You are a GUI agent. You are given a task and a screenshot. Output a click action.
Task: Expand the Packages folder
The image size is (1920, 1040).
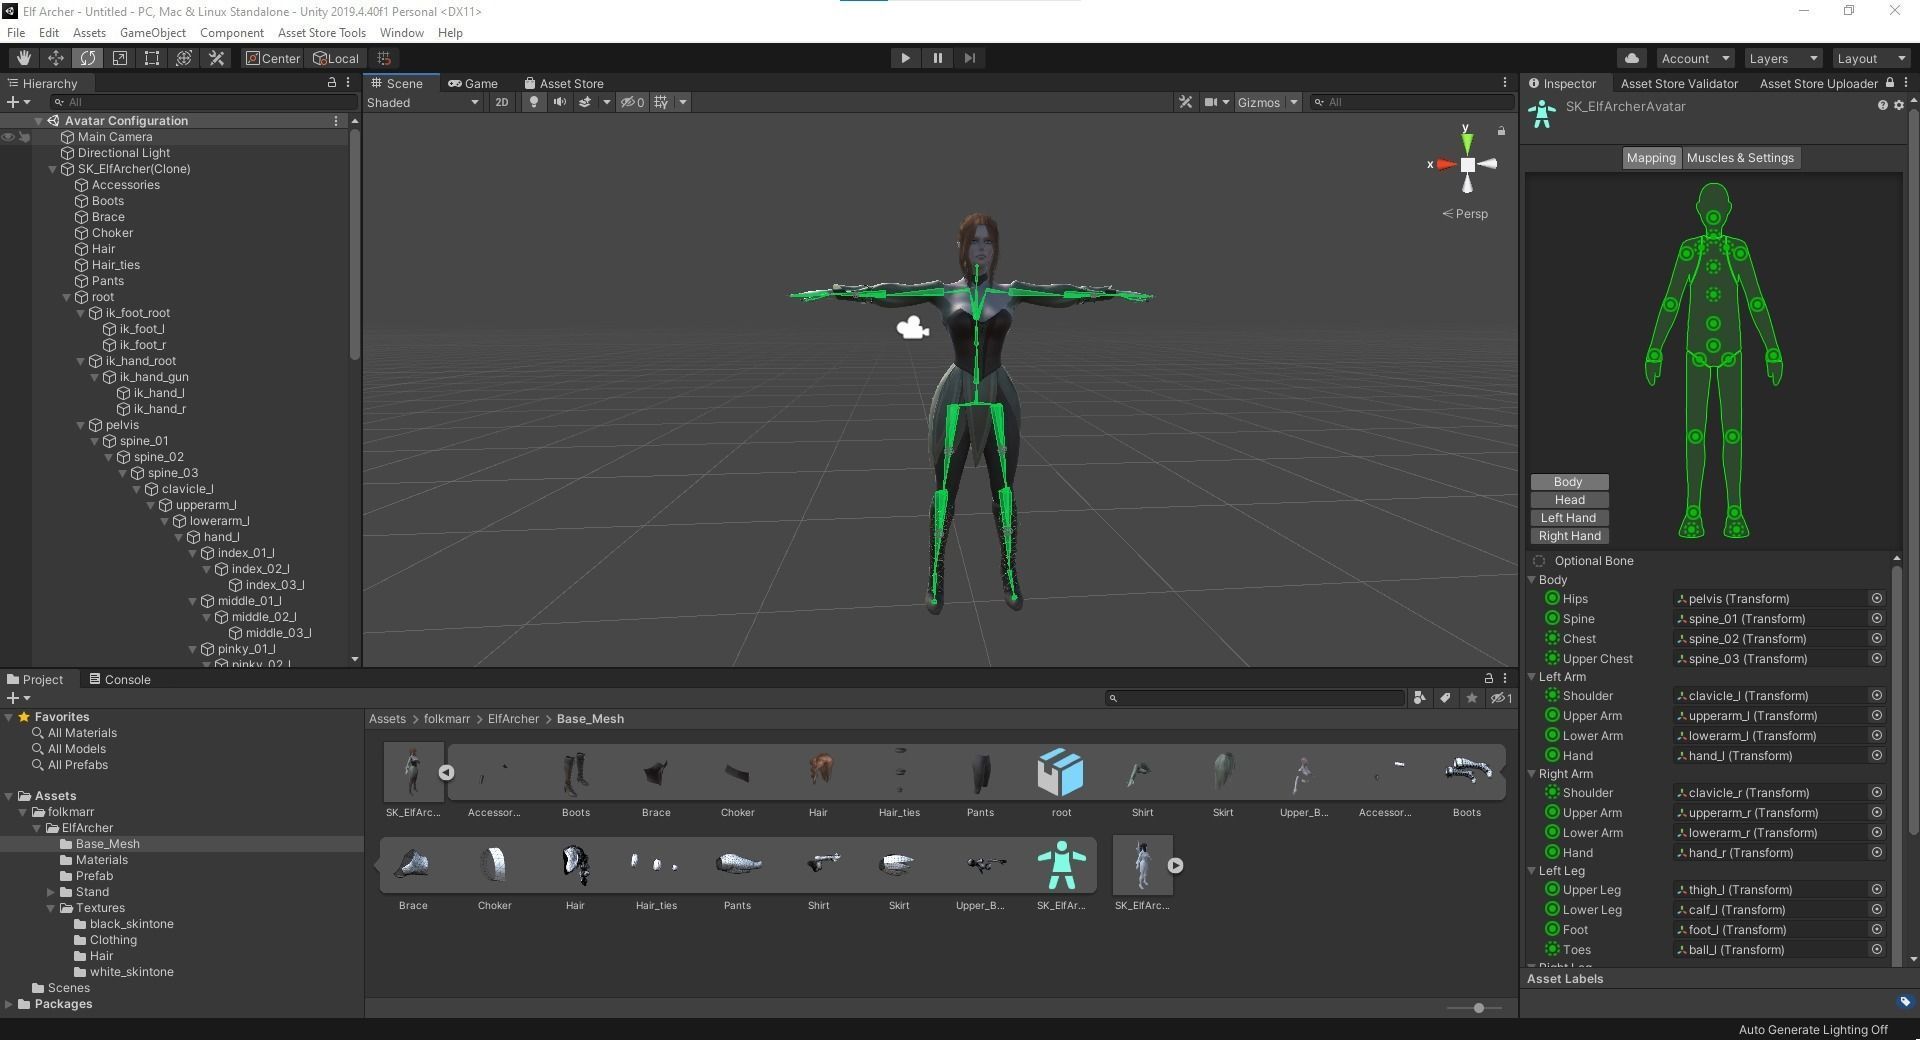9,1004
